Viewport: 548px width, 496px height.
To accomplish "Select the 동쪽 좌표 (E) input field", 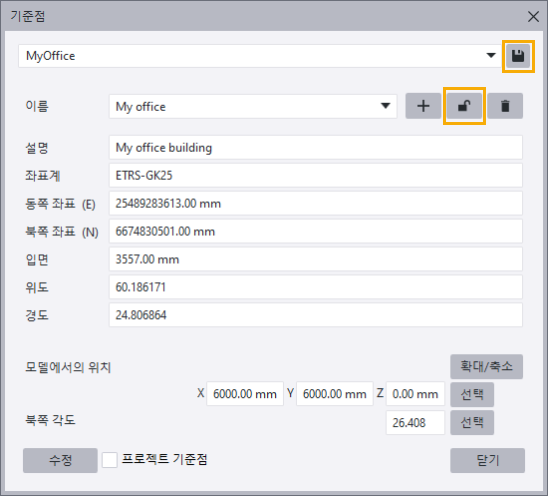I will (316, 203).
